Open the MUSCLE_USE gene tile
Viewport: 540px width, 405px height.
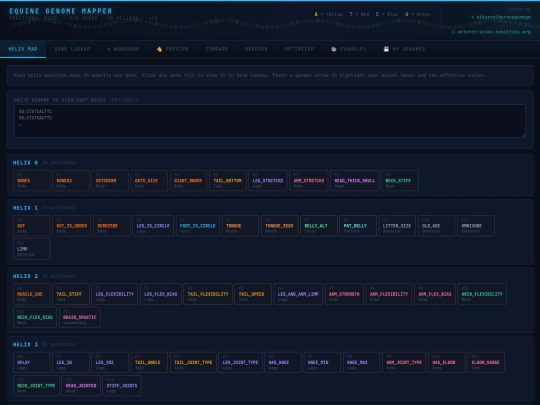[32, 294]
